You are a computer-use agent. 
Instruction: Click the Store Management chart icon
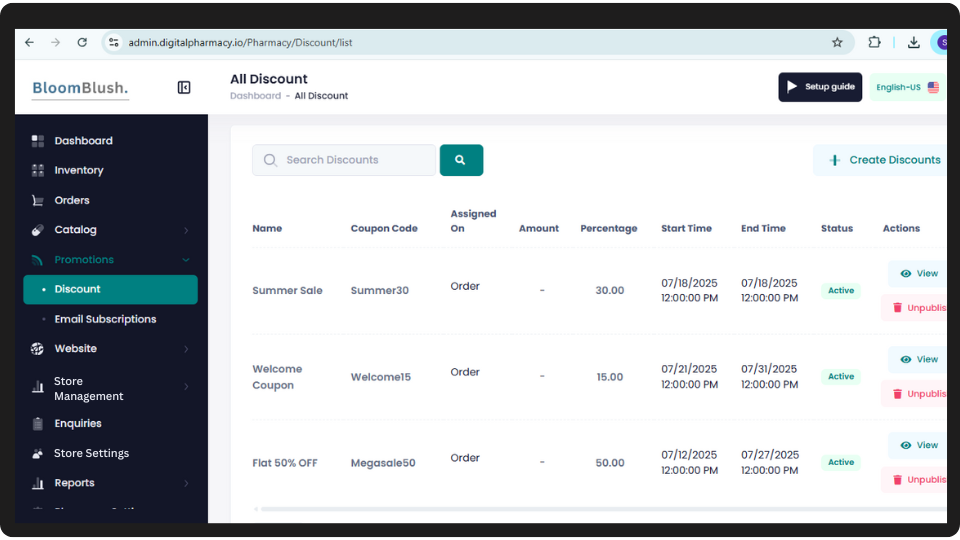(37, 387)
